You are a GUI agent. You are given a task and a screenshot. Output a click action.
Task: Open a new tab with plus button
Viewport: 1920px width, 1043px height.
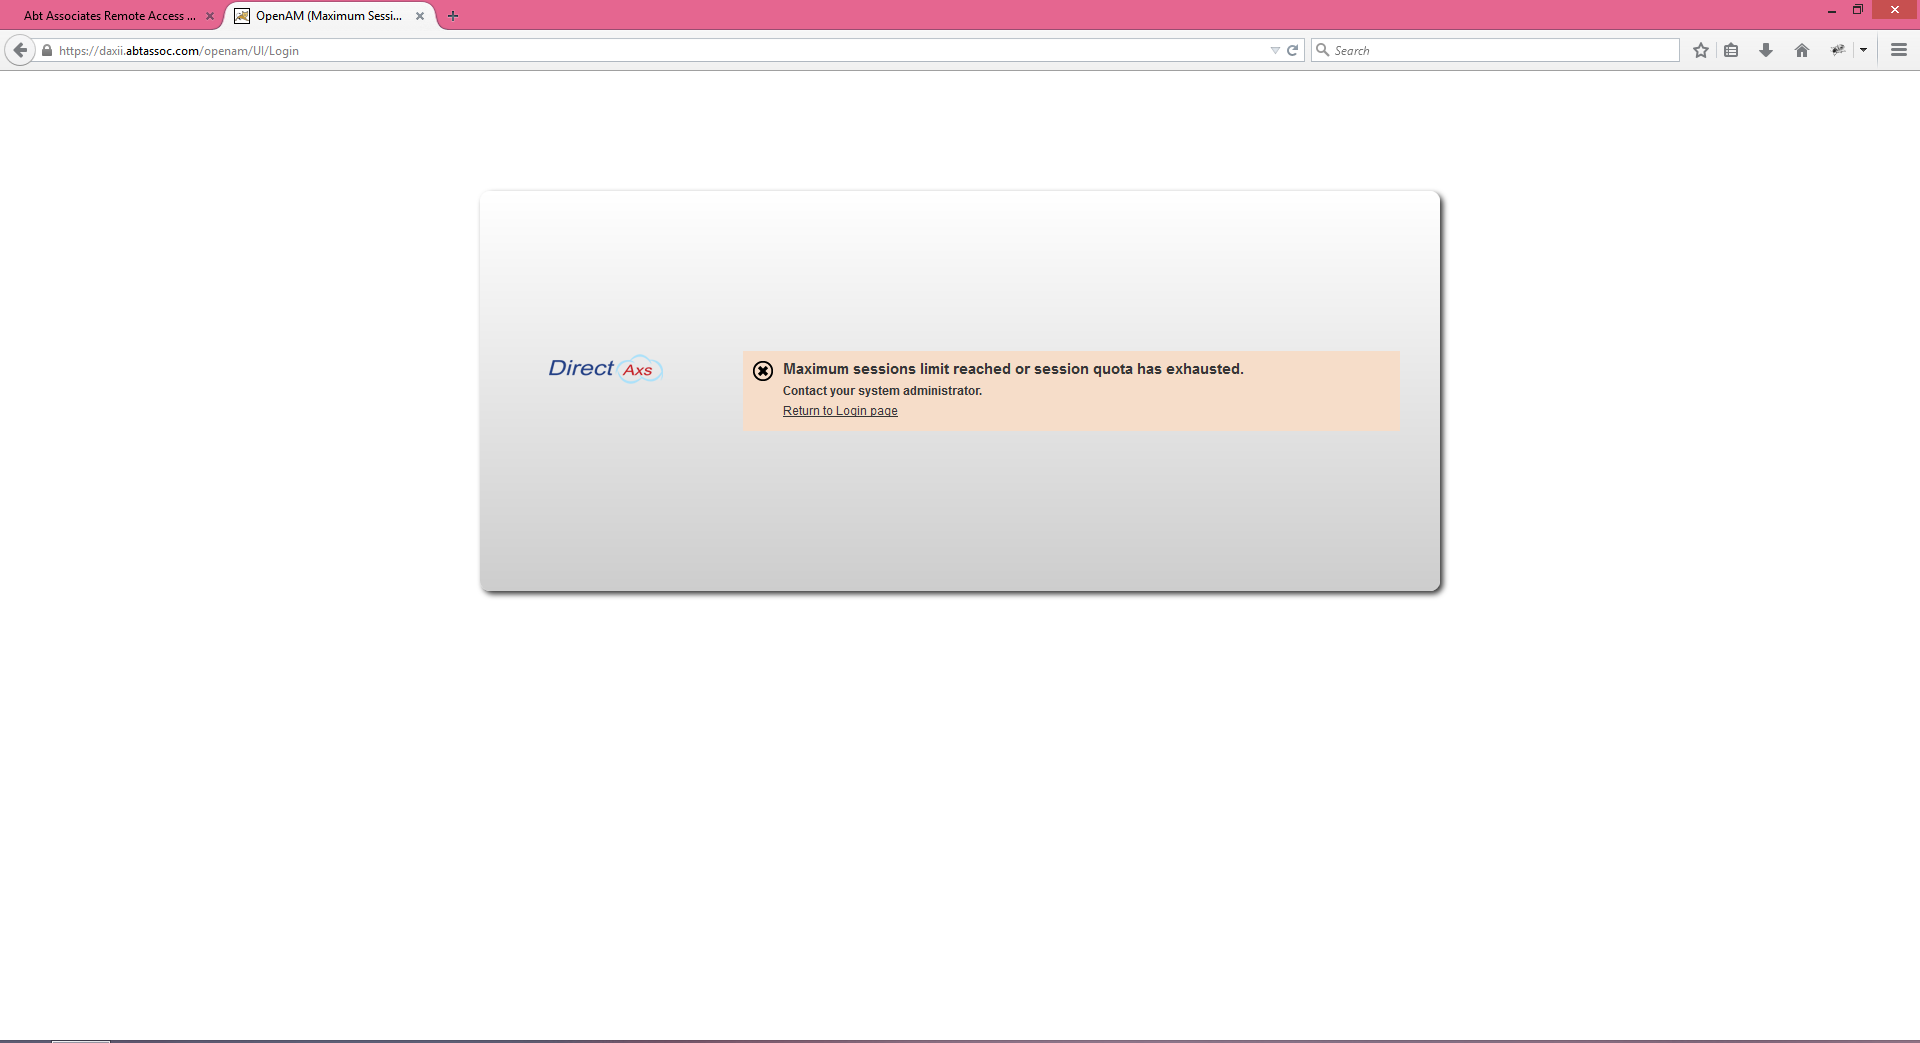coord(453,16)
